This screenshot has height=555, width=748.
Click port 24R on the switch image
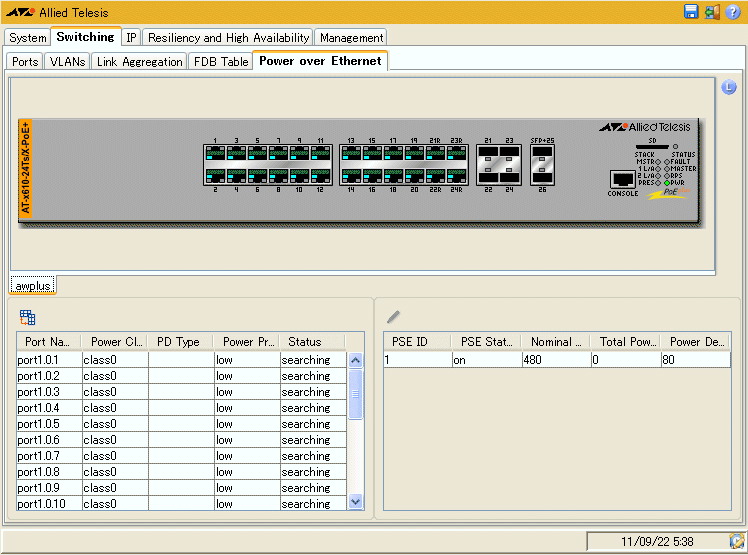(457, 176)
